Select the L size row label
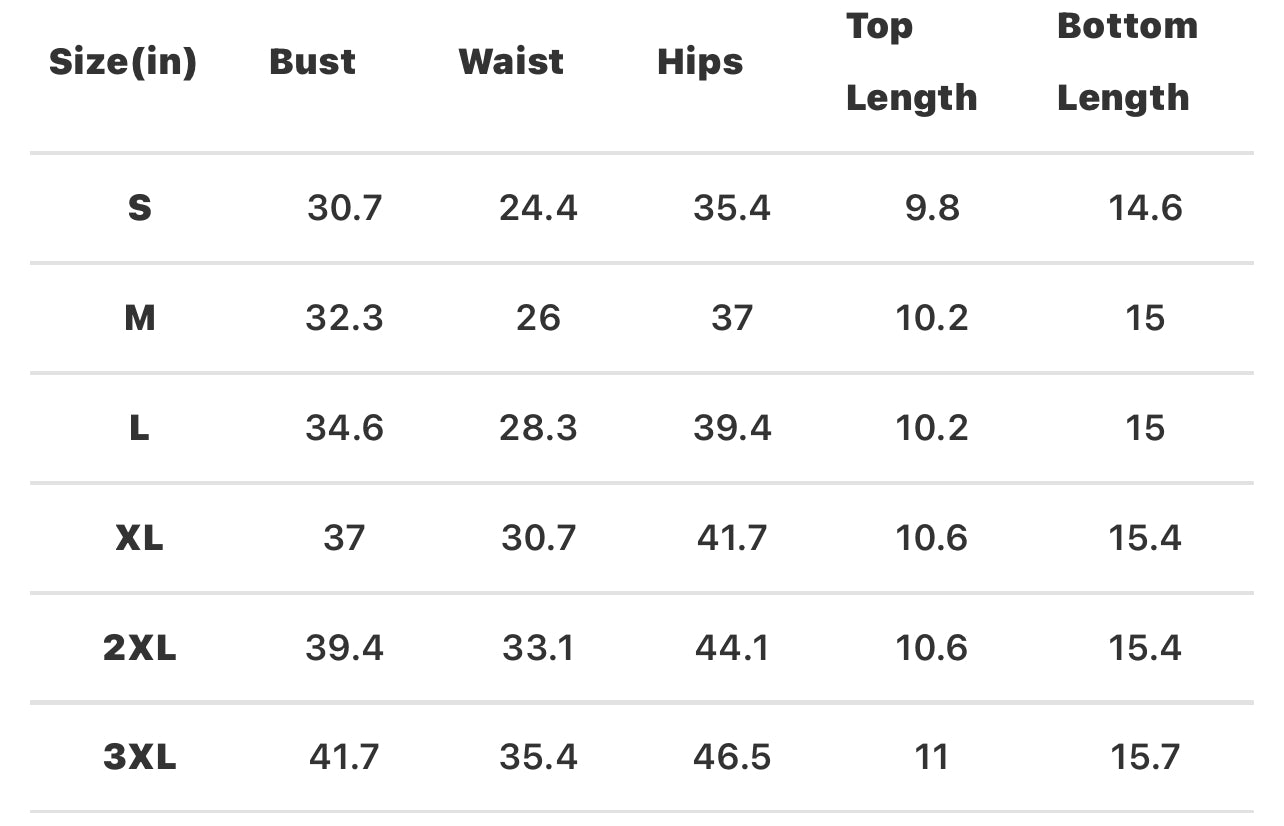Screen dimensions: 1284x826 pos(139,428)
